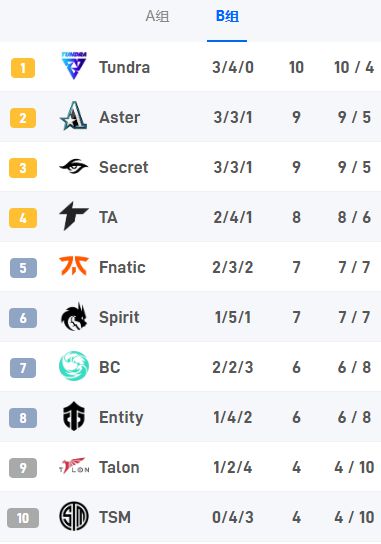Select the Entity team logo
This screenshot has width=381, height=544.
pyautogui.click(x=74, y=416)
